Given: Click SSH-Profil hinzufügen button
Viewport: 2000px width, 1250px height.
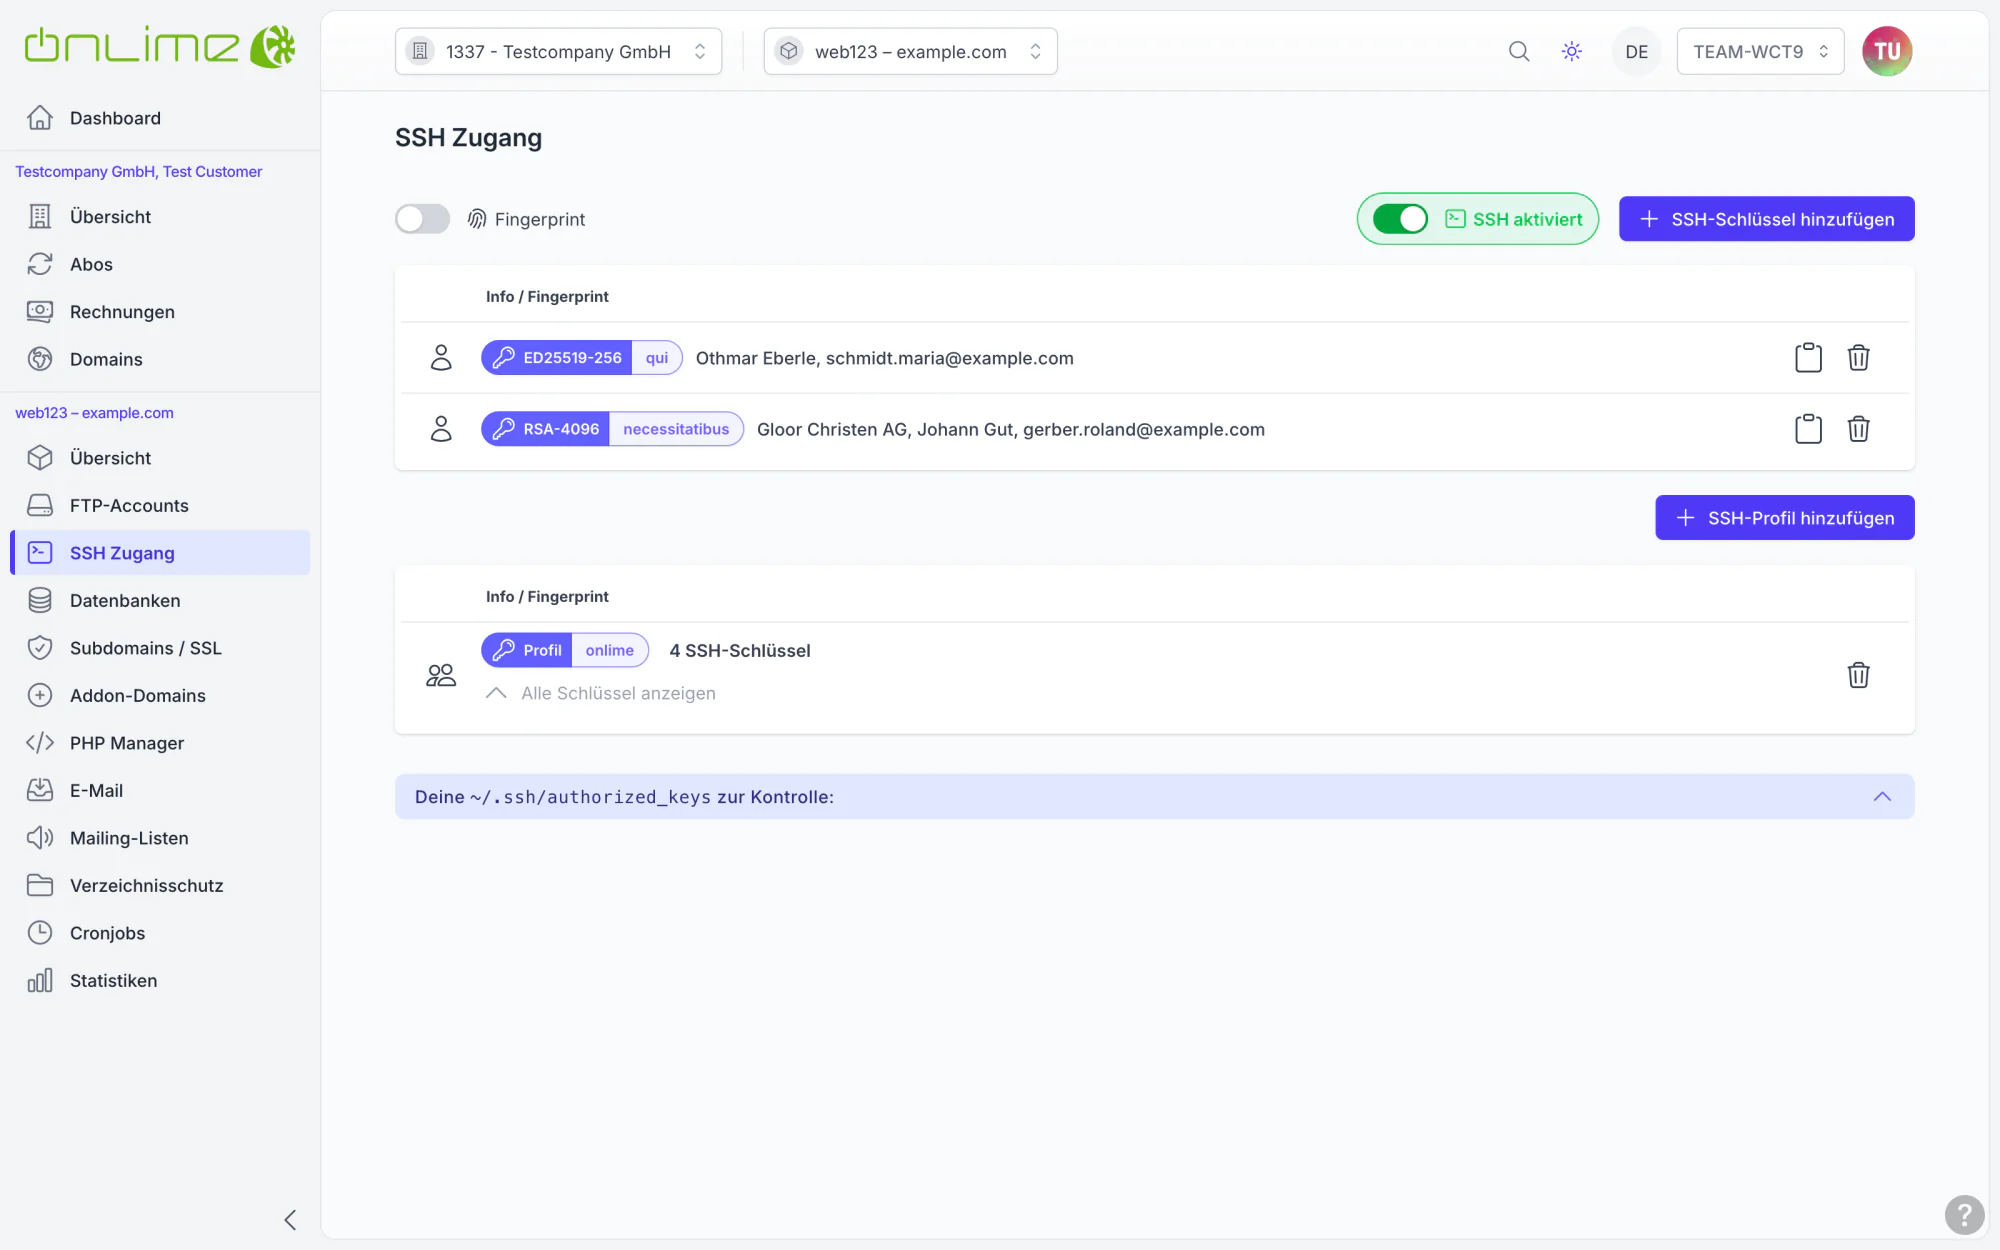Looking at the screenshot, I should 1784,518.
